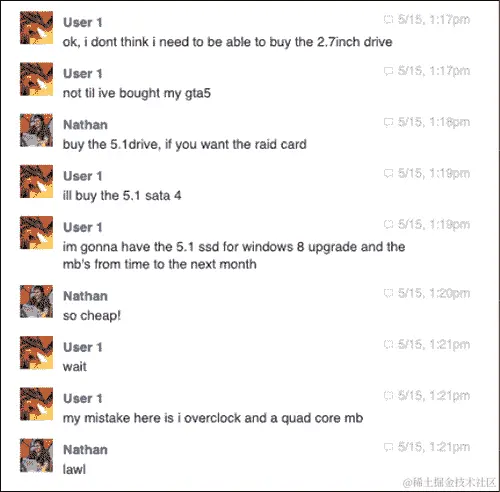Click comment icon on the 'lawl' message row
The image size is (500, 492).
pos(388,447)
